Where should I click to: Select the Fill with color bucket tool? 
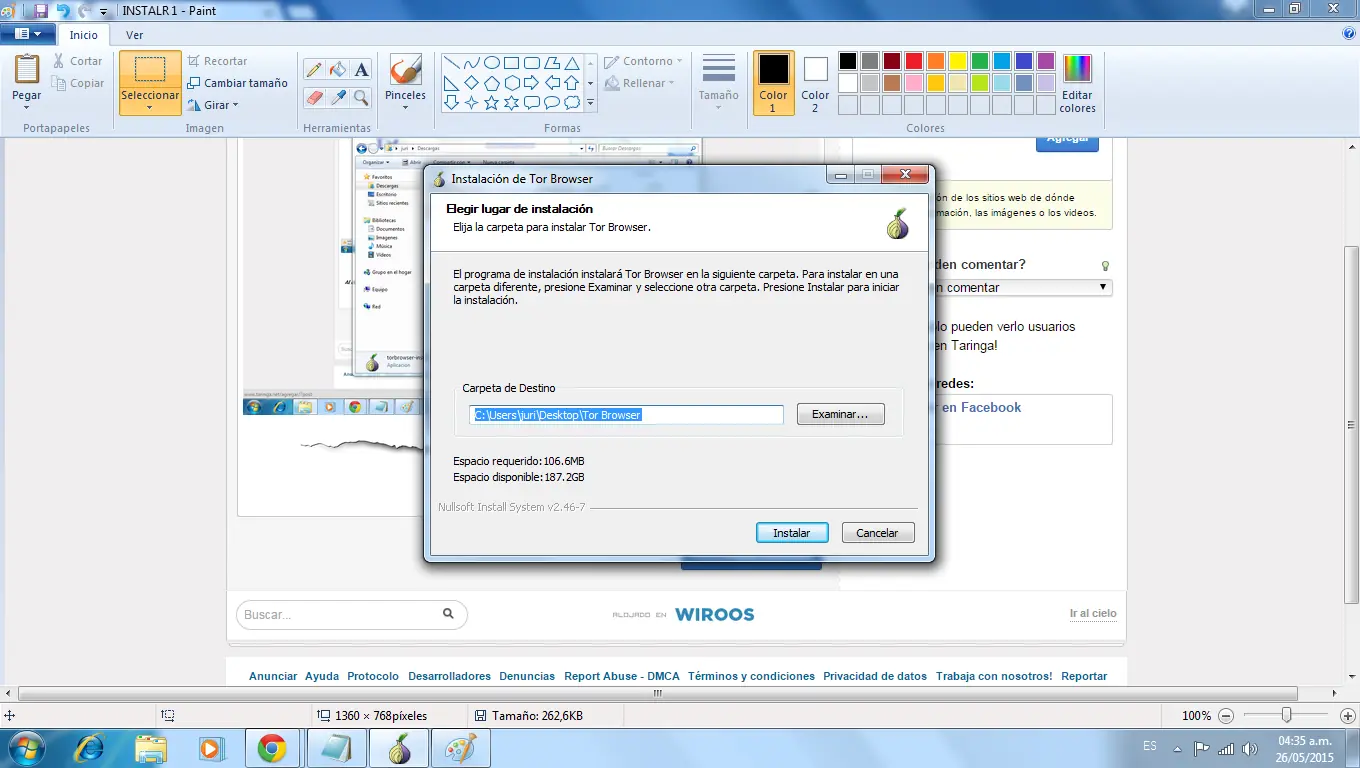point(338,69)
